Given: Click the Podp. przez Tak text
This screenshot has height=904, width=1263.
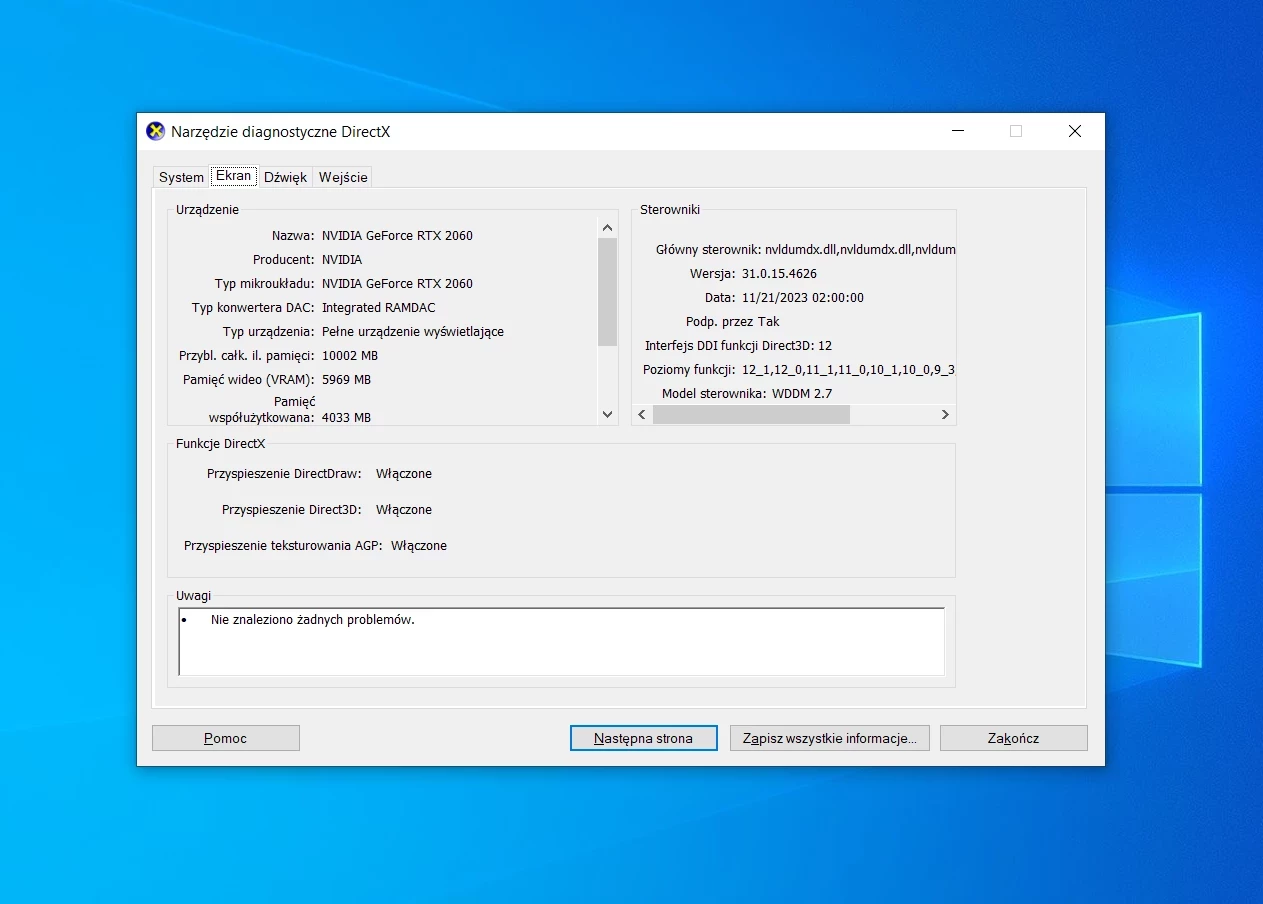Looking at the screenshot, I should [x=732, y=322].
